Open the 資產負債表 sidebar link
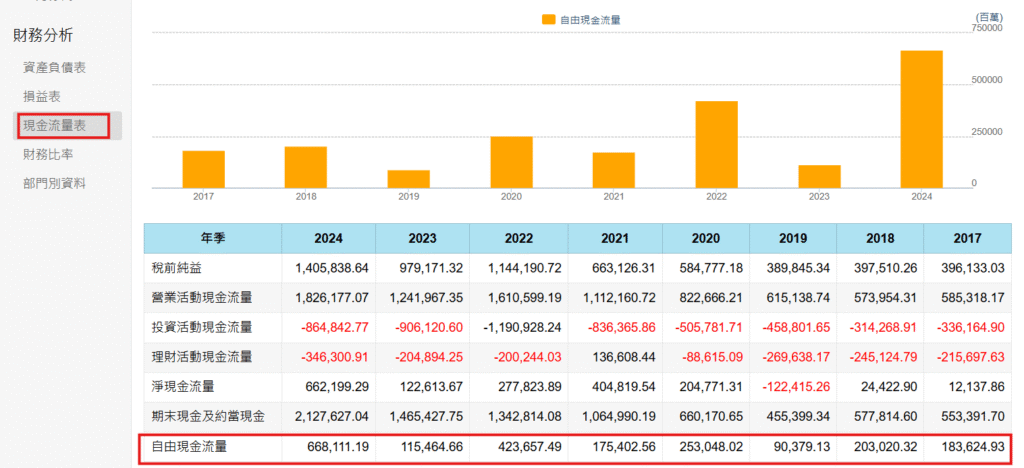The height and width of the screenshot is (468, 1024). pos(54,67)
